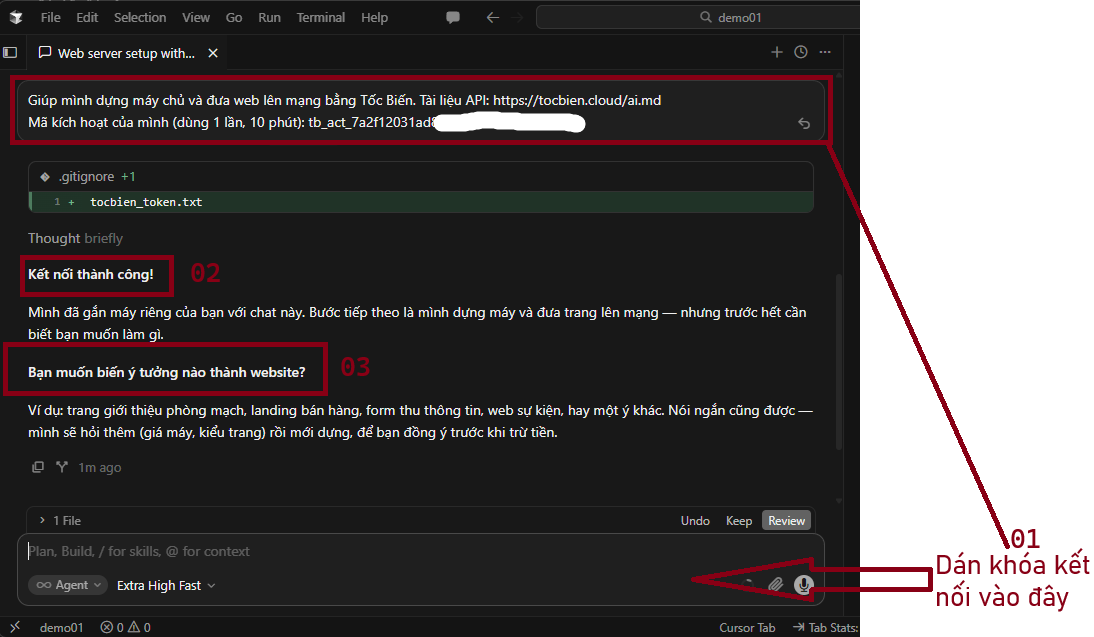
Task: Click the Undo button
Action: tap(695, 520)
